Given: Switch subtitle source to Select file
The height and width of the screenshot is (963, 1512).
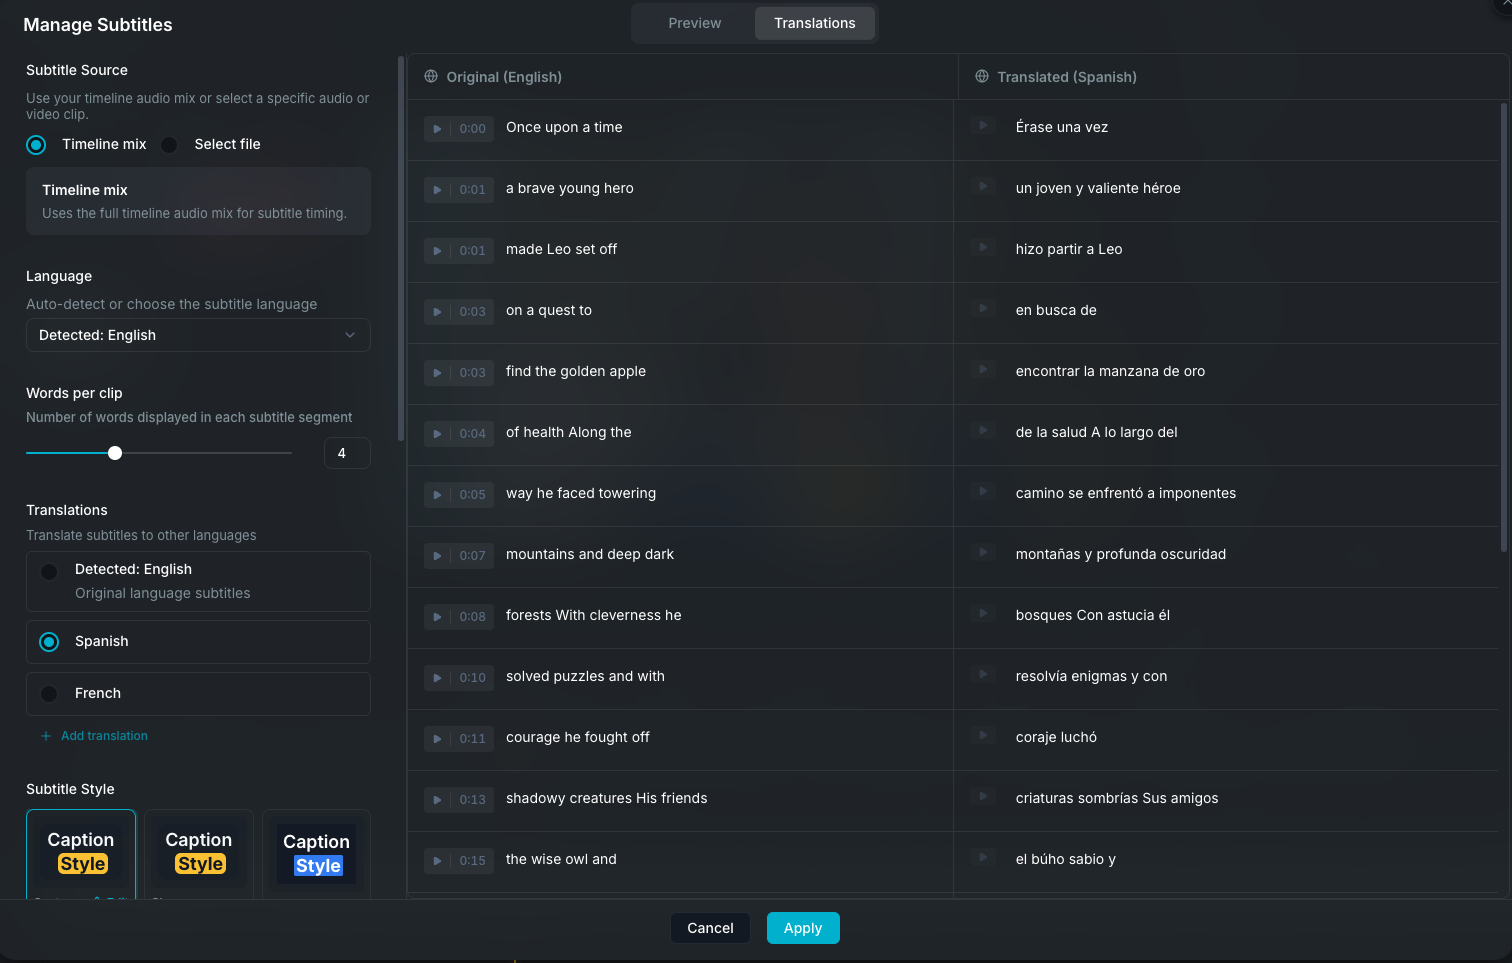Looking at the screenshot, I should point(167,144).
